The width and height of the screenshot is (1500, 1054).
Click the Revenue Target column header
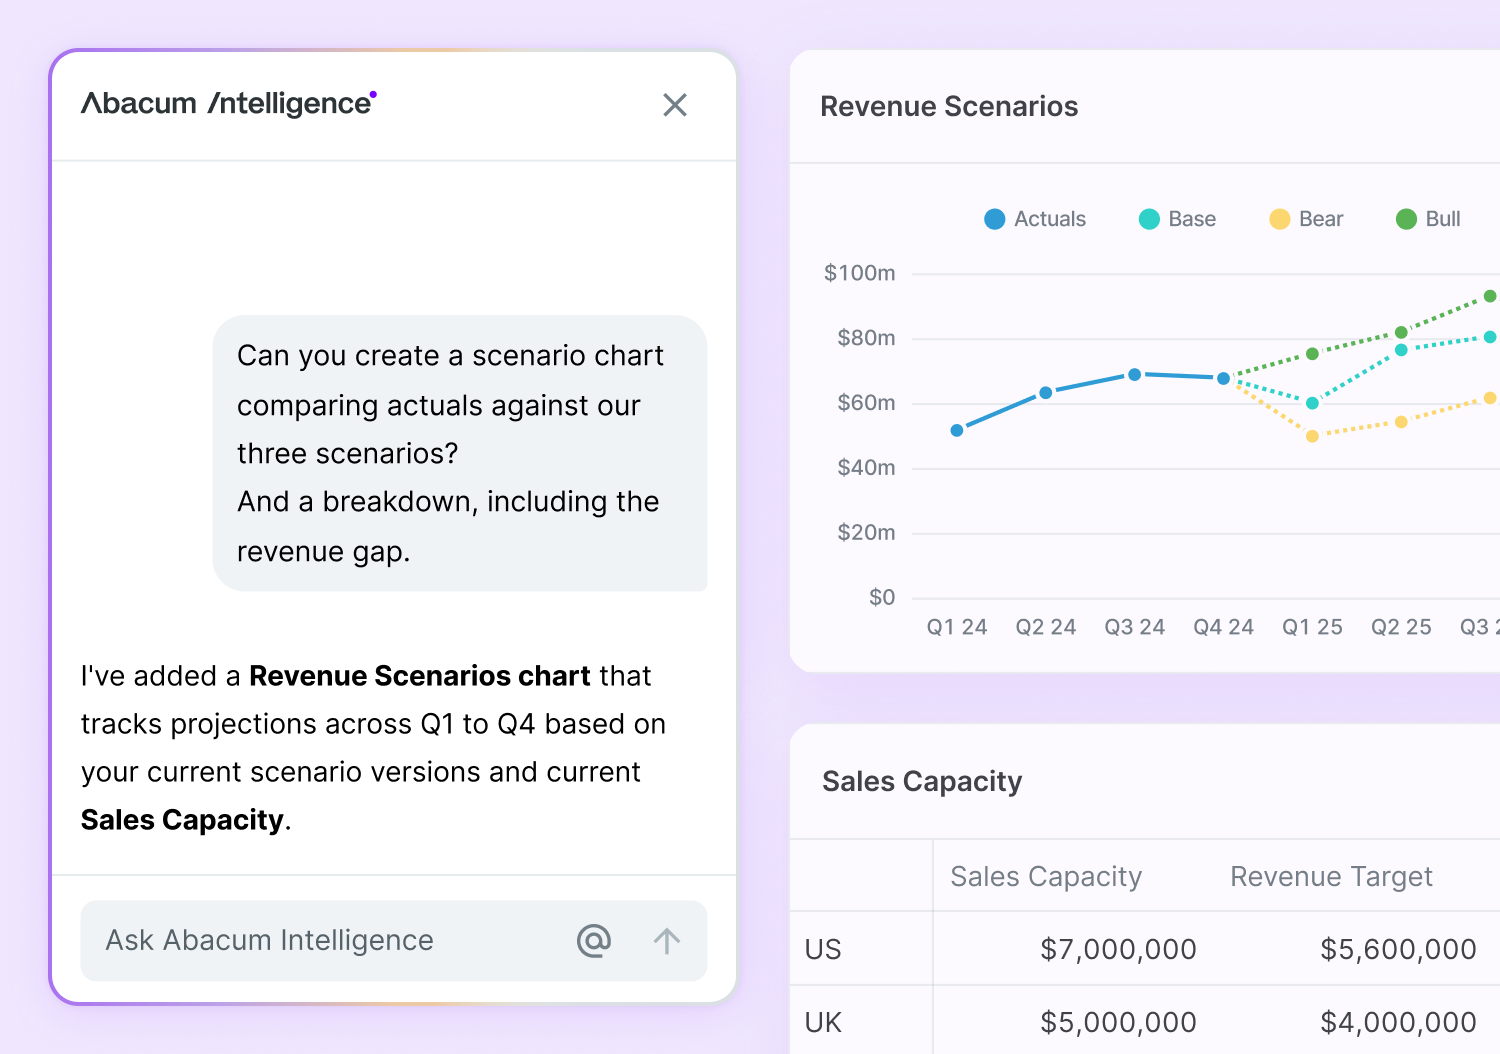coord(1331,877)
